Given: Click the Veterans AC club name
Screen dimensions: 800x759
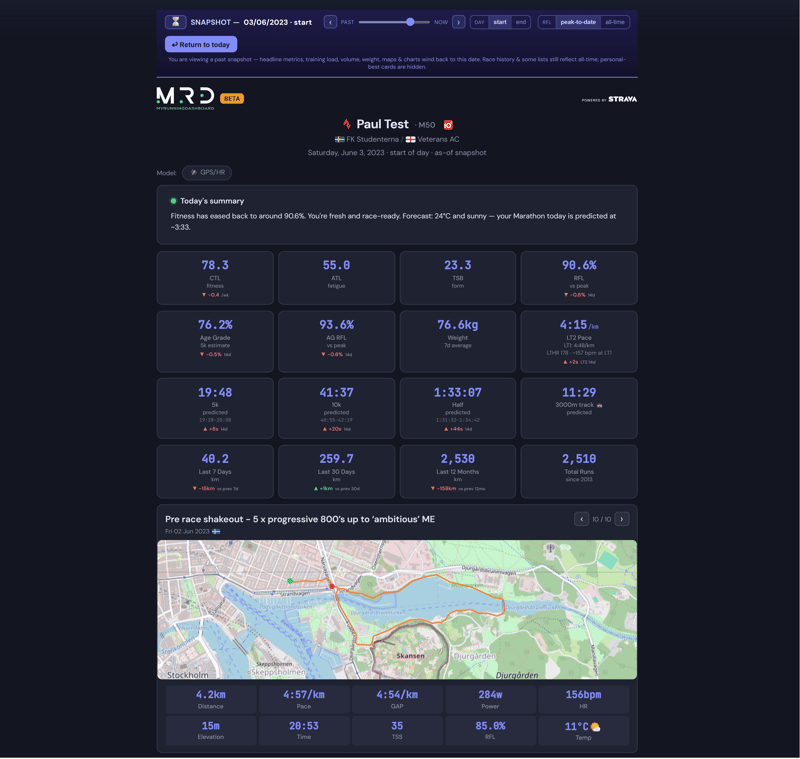Looking at the screenshot, I should point(438,139).
